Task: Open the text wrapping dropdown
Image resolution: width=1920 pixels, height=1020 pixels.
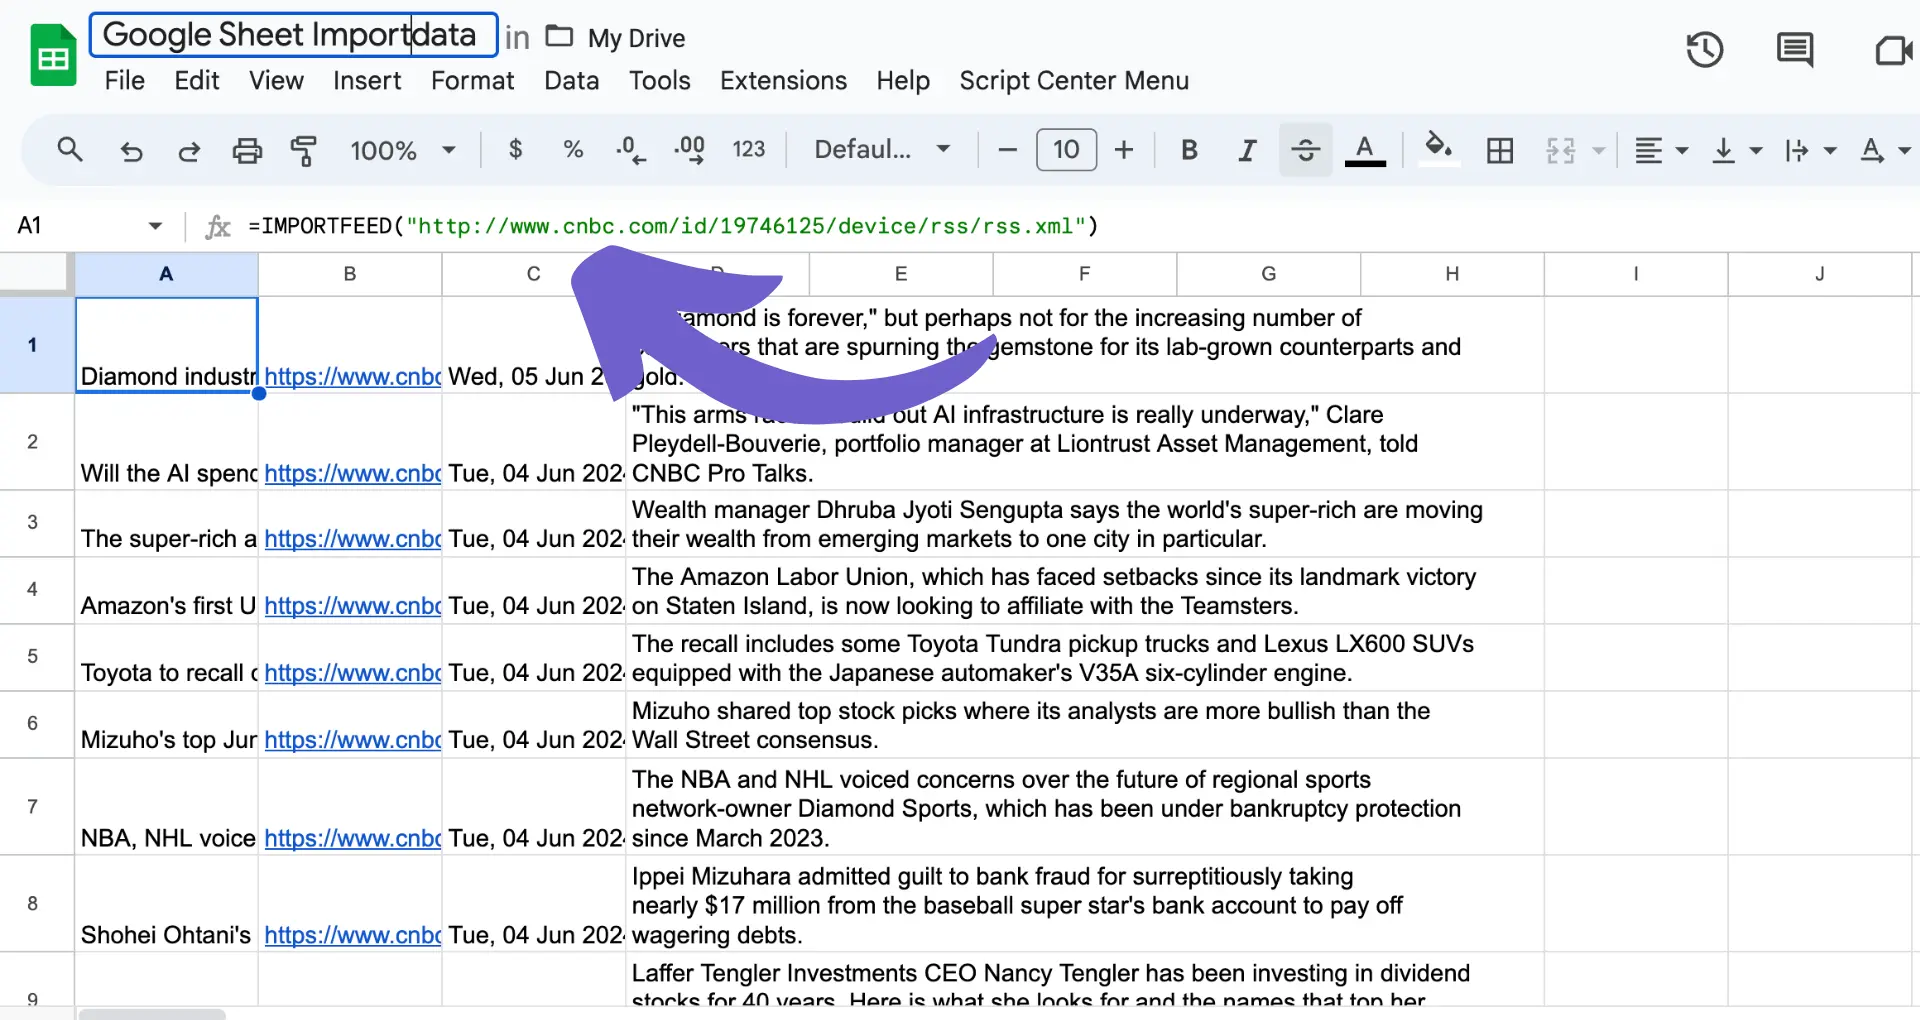Action: [x=1811, y=150]
